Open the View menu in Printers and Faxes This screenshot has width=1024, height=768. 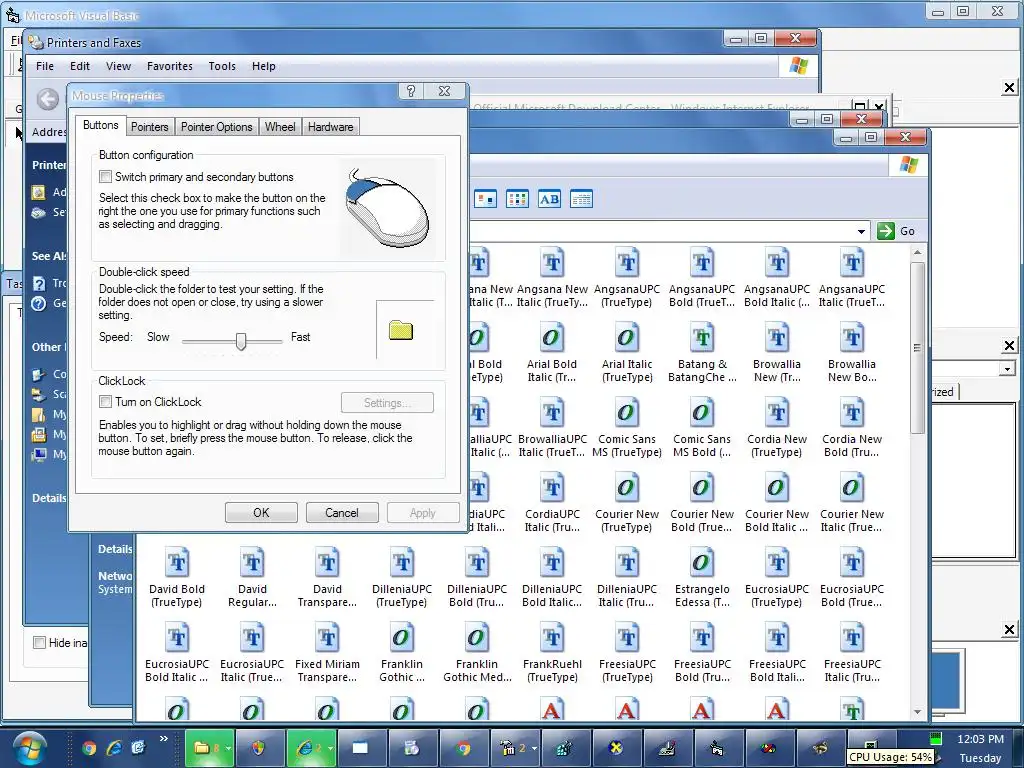click(118, 66)
